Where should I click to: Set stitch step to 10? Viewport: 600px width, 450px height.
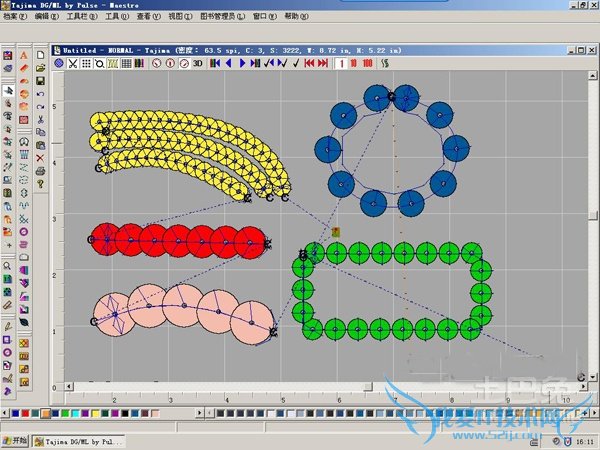pyautogui.click(x=354, y=63)
